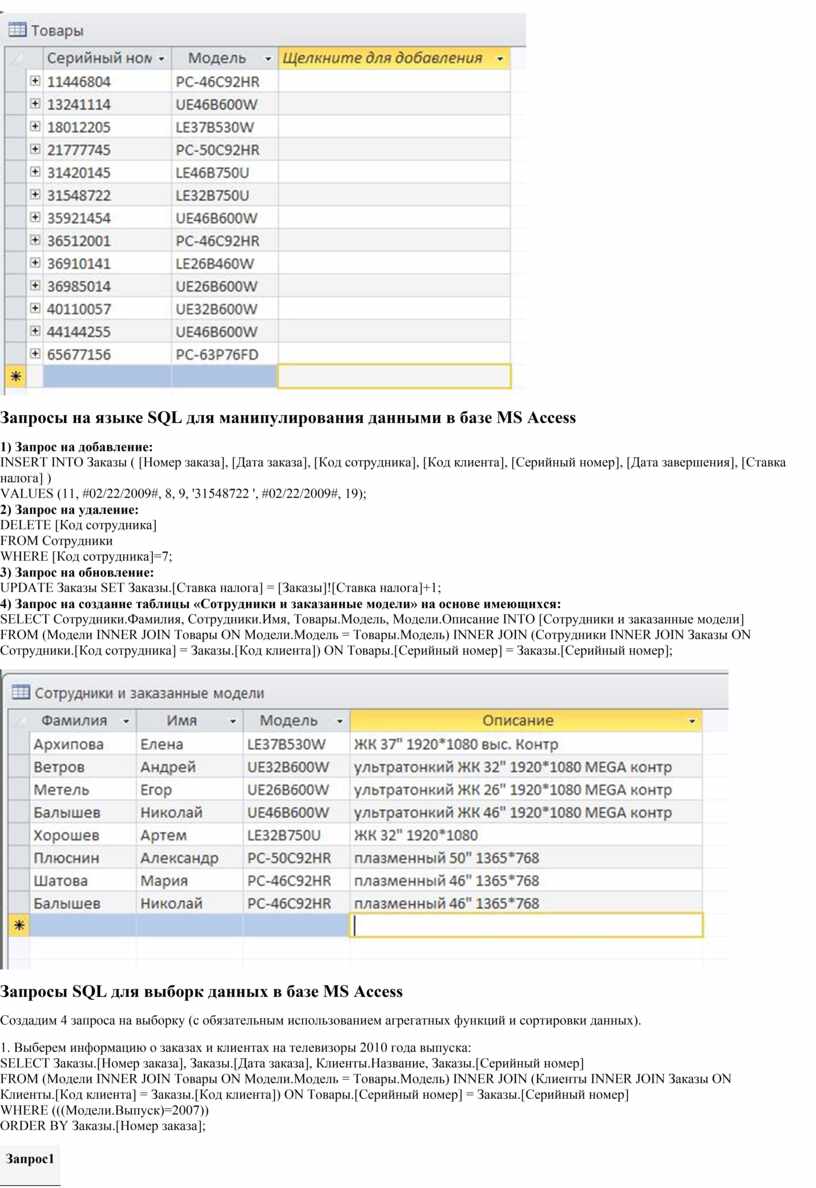Expand the record with serial 65677156
Image resolution: width=816 pixels, height=1188 pixels.
35,353
